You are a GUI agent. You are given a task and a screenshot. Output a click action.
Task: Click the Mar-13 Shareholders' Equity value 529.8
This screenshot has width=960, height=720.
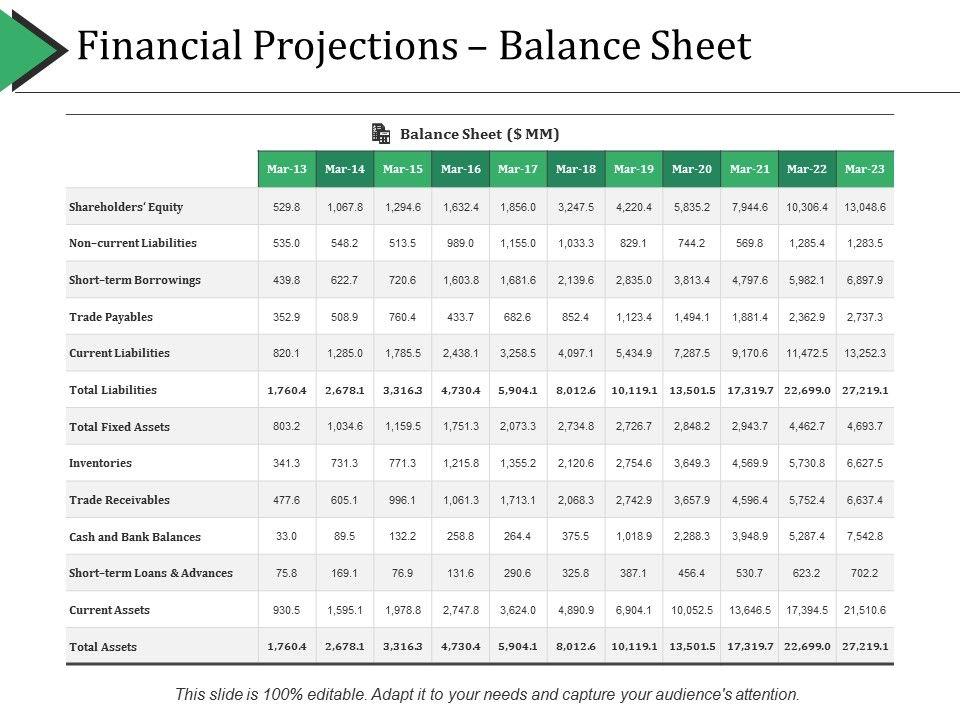pos(287,207)
